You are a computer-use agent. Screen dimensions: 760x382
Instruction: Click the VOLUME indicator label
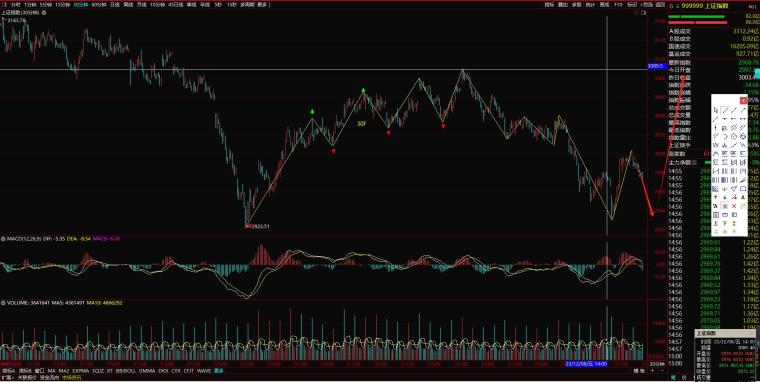pos(18,302)
